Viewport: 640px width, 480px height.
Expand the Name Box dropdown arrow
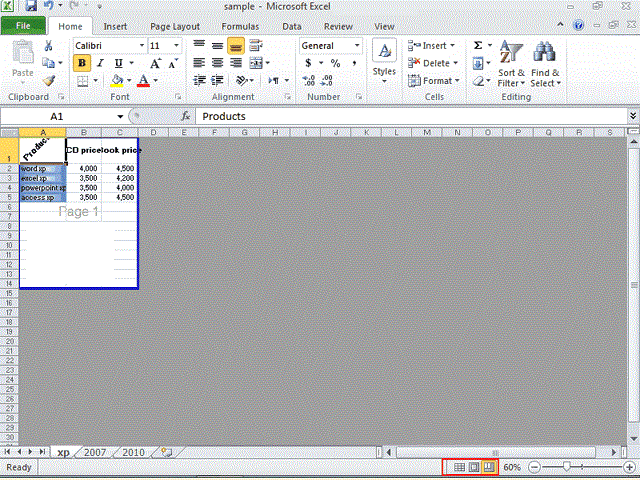120,116
